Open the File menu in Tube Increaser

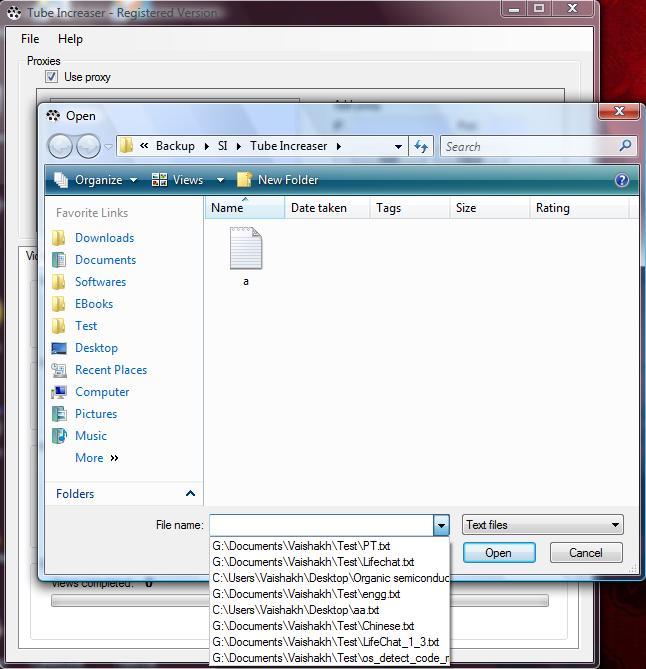pyautogui.click(x=30, y=39)
